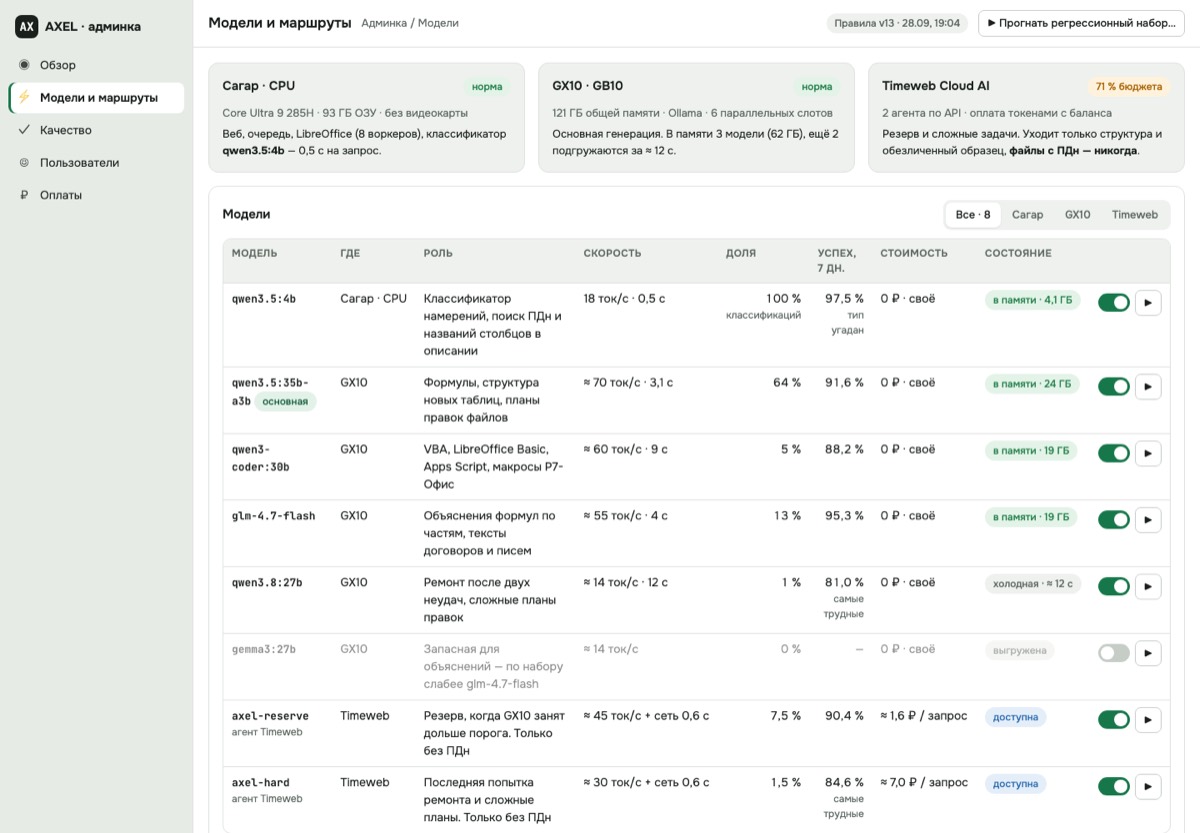Filter models by Сагар tab
The height and width of the screenshot is (833, 1200).
1027,215
